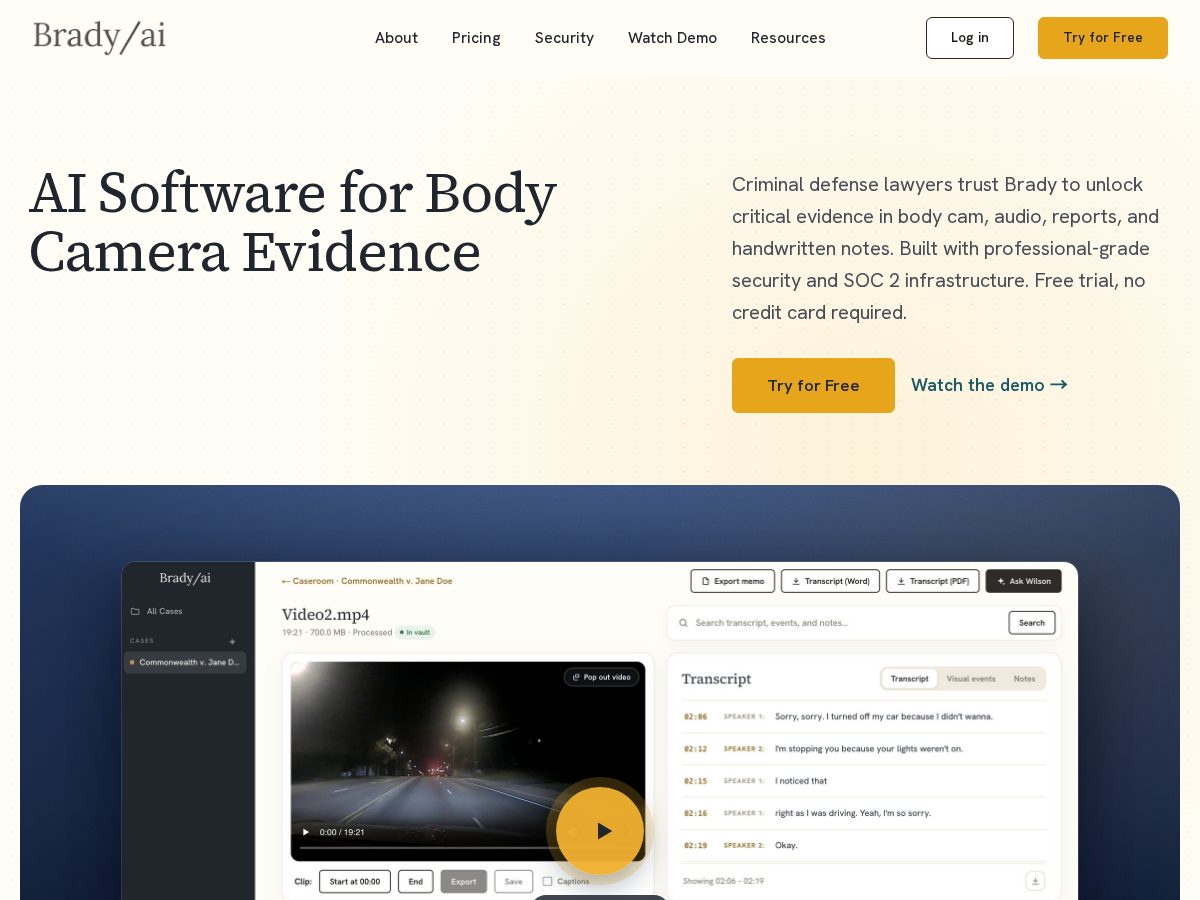Open the Resources menu
Viewport: 1200px width, 900px height.
[x=788, y=38]
